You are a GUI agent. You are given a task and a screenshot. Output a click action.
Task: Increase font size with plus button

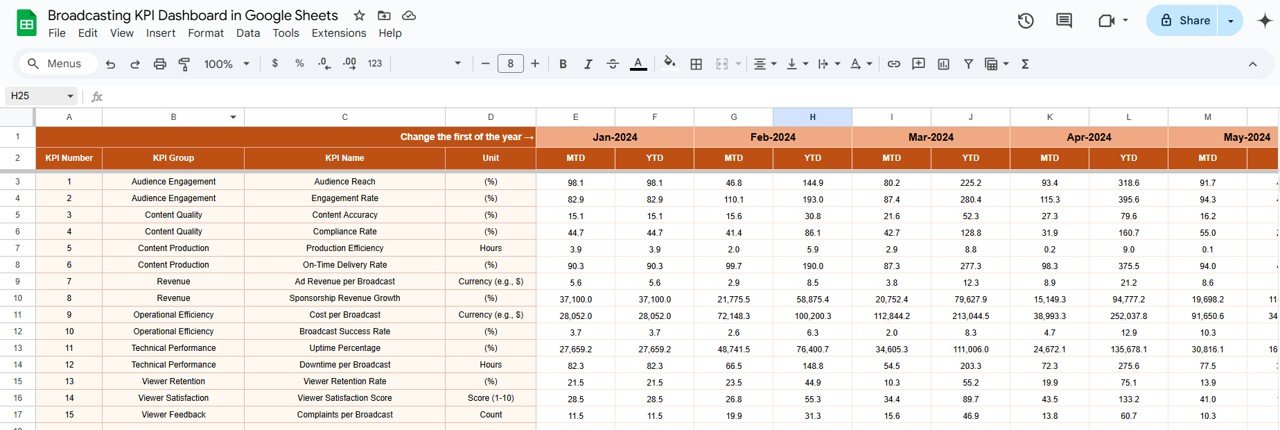535,64
